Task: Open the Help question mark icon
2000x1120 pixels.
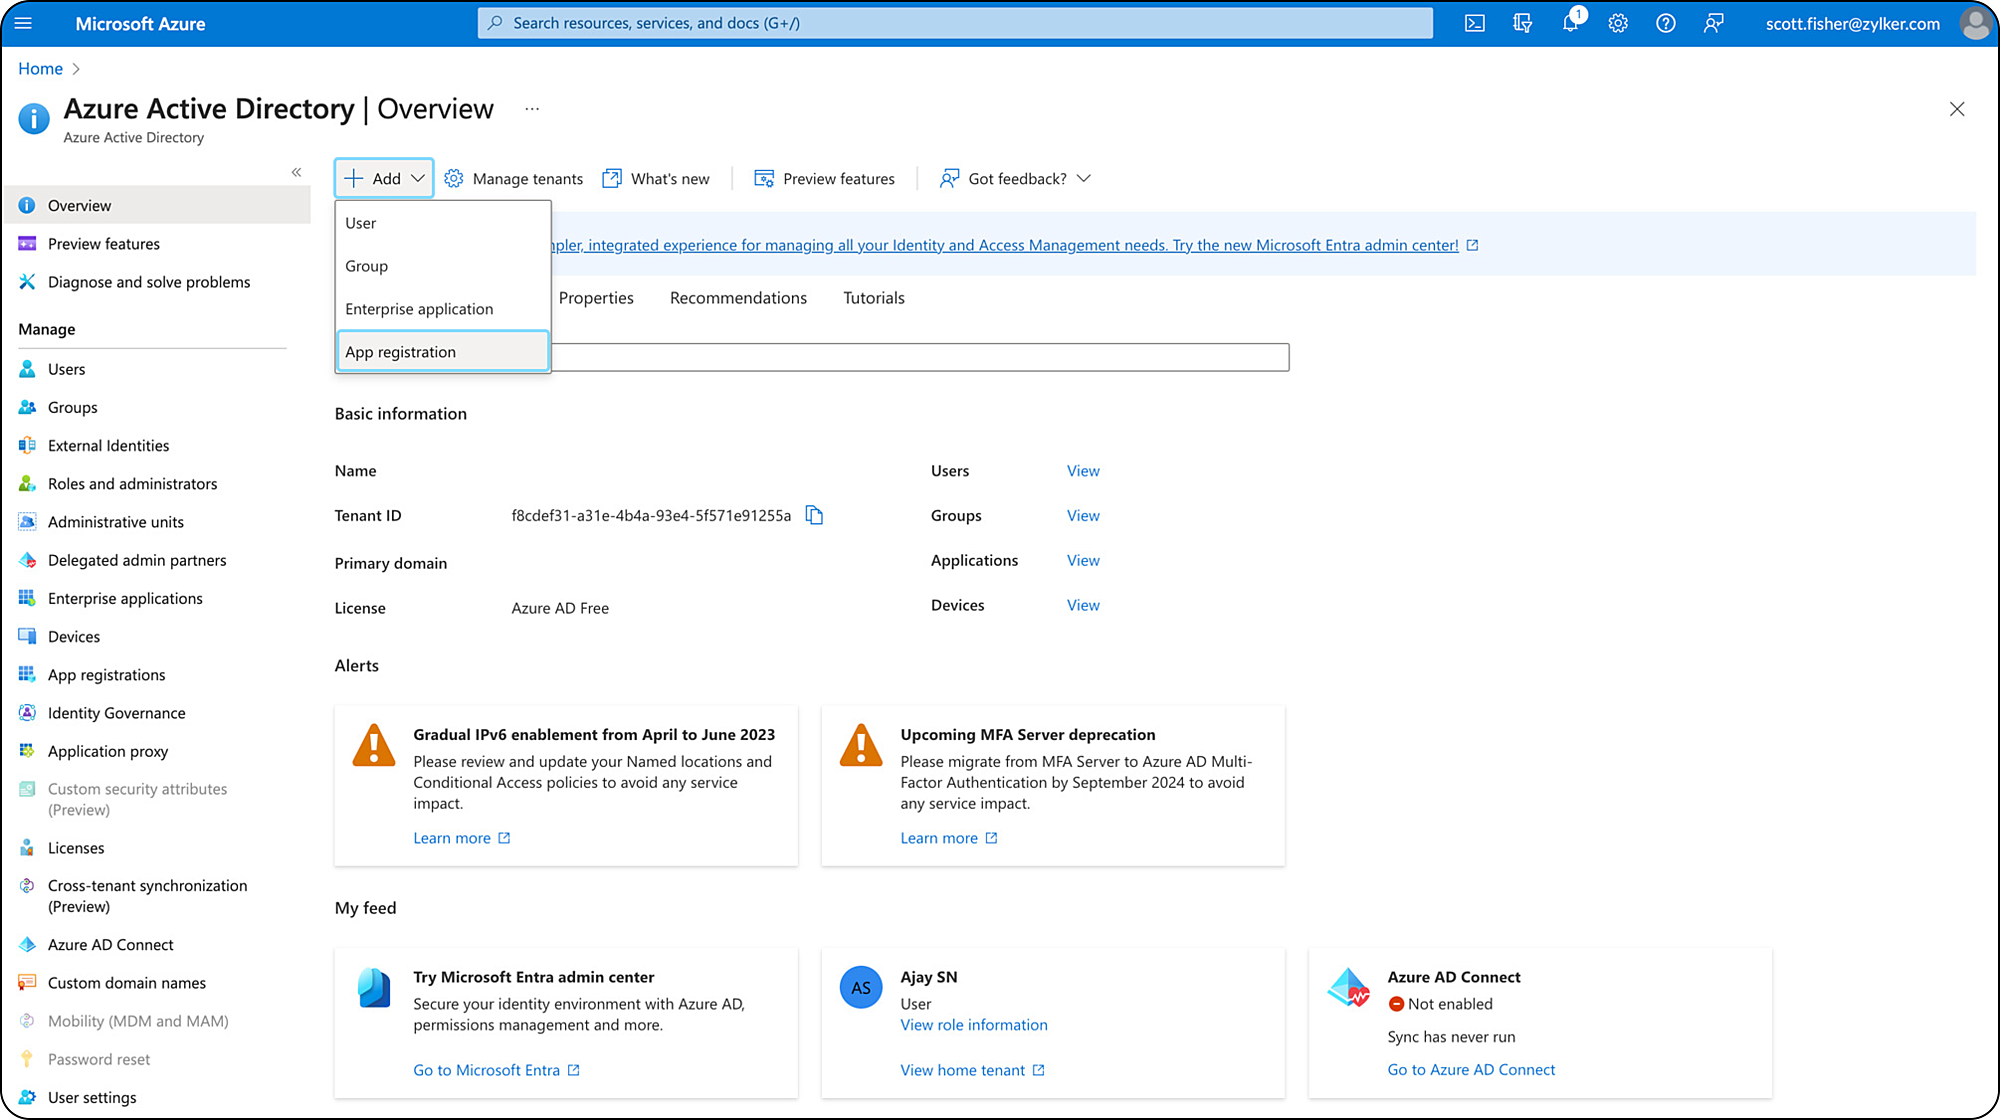Action: [x=1666, y=23]
